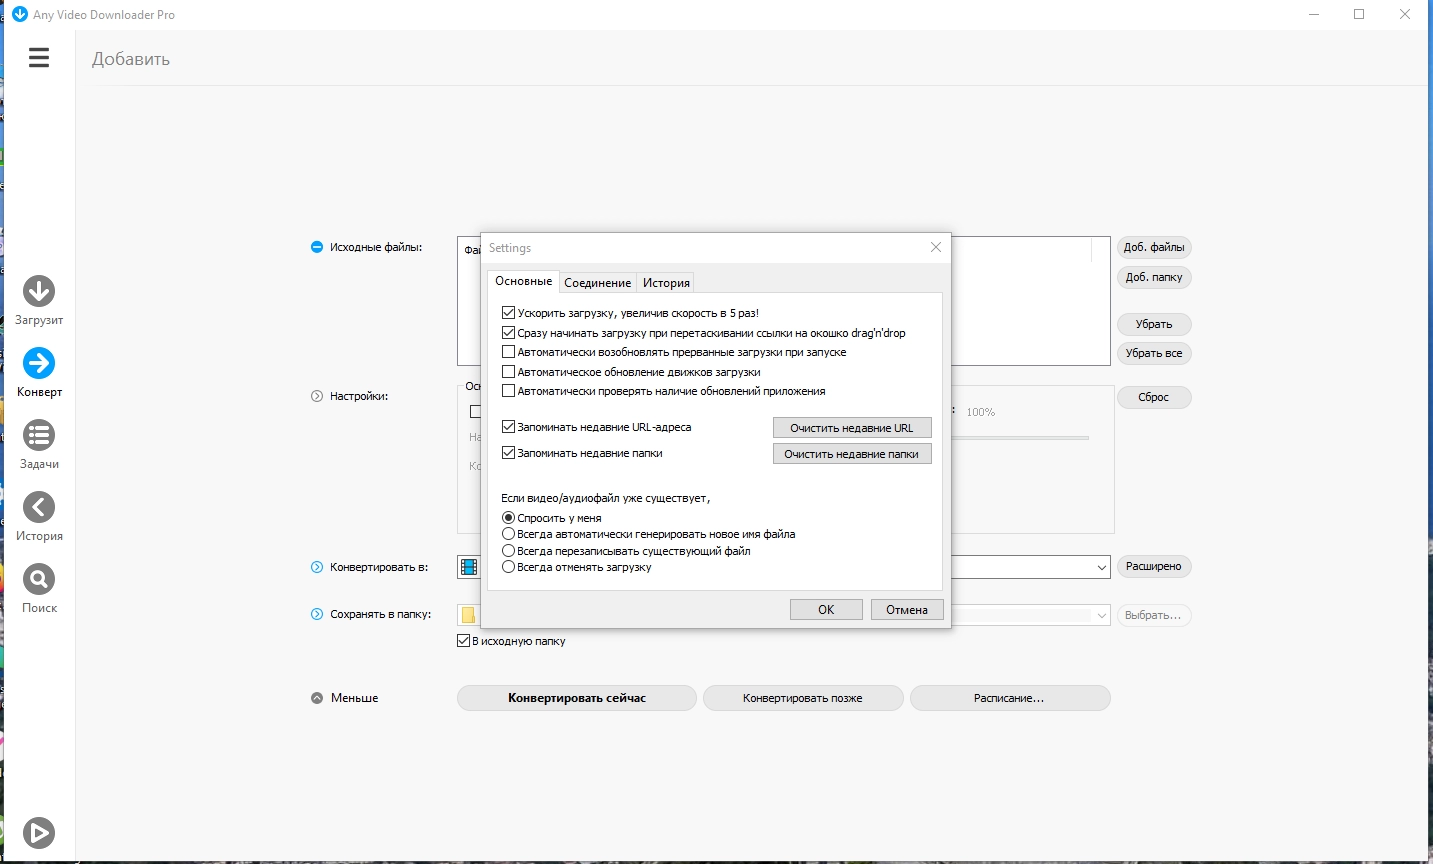The image size is (1433, 864).
Task: Enable Автоматическое обновление движков загрузки checkbox
Action: click(508, 372)
